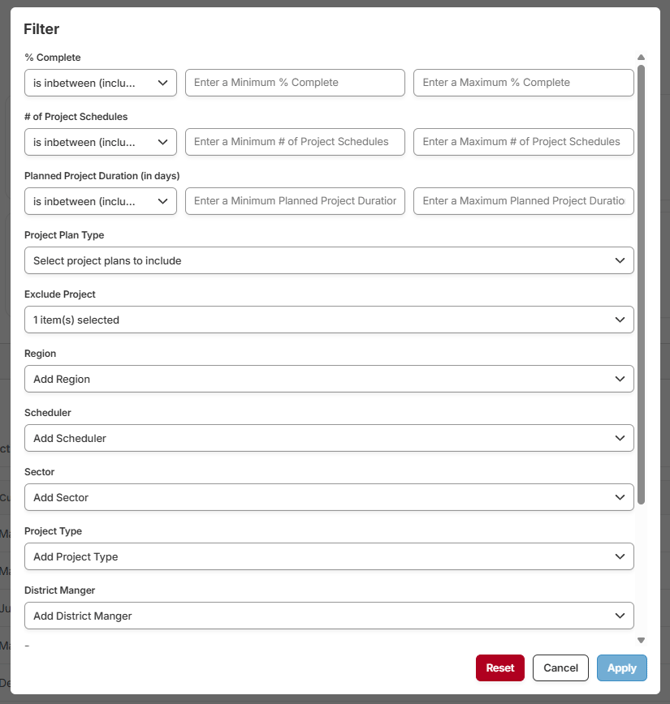Viewport: 670px width, 704px height.
Task: Open the Planned Project Duration operator dropdown
Action: tap(100, 201)
